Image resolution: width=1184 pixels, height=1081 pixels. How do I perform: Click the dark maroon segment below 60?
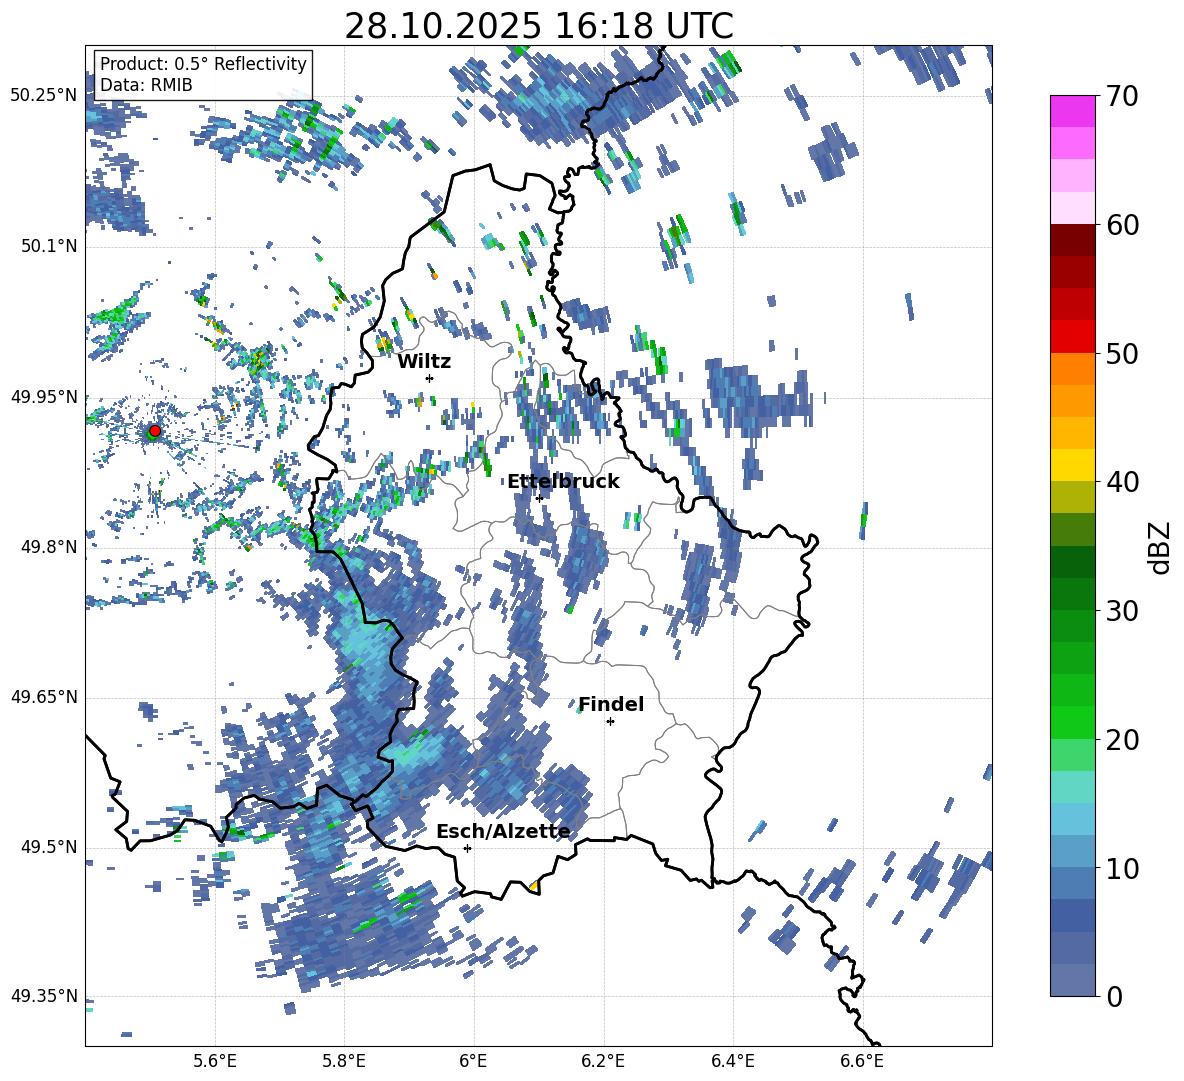[1073, 240]
